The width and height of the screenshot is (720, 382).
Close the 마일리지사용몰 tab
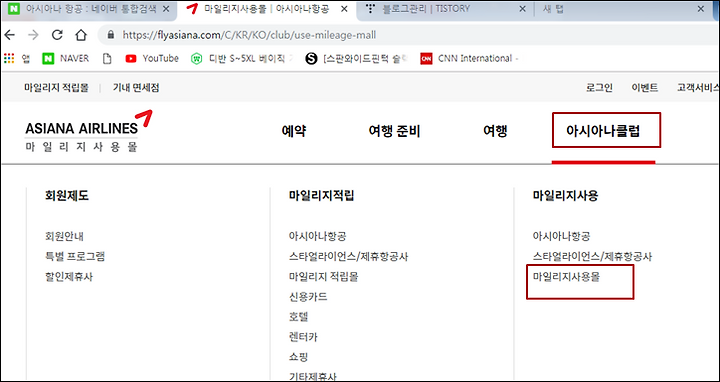pyautogui.click(x=343, y=9)
